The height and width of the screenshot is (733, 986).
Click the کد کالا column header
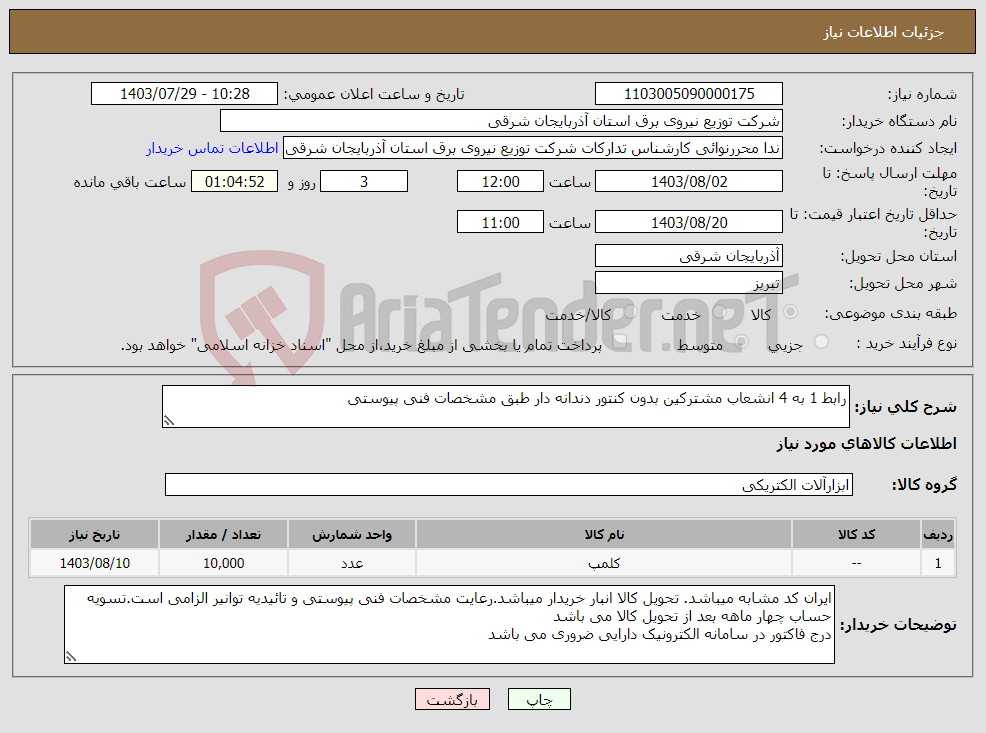coord(856,534)
